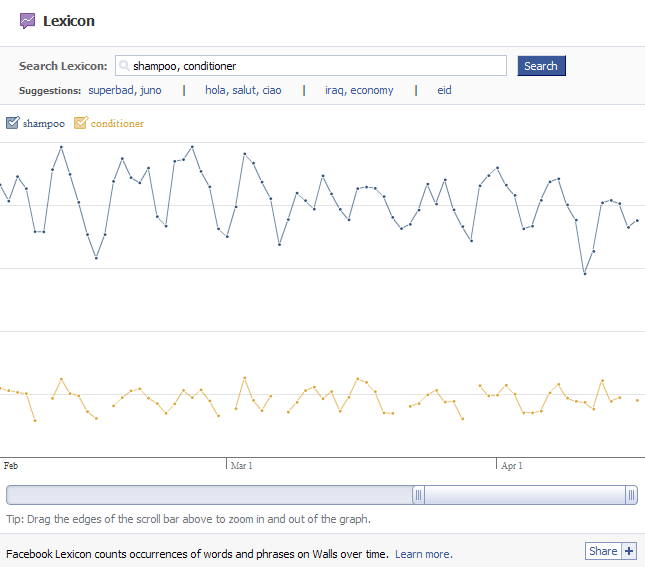Select the 'superbad, juno' suggestion
Screen dimensions: 645x567
(125, 90)
